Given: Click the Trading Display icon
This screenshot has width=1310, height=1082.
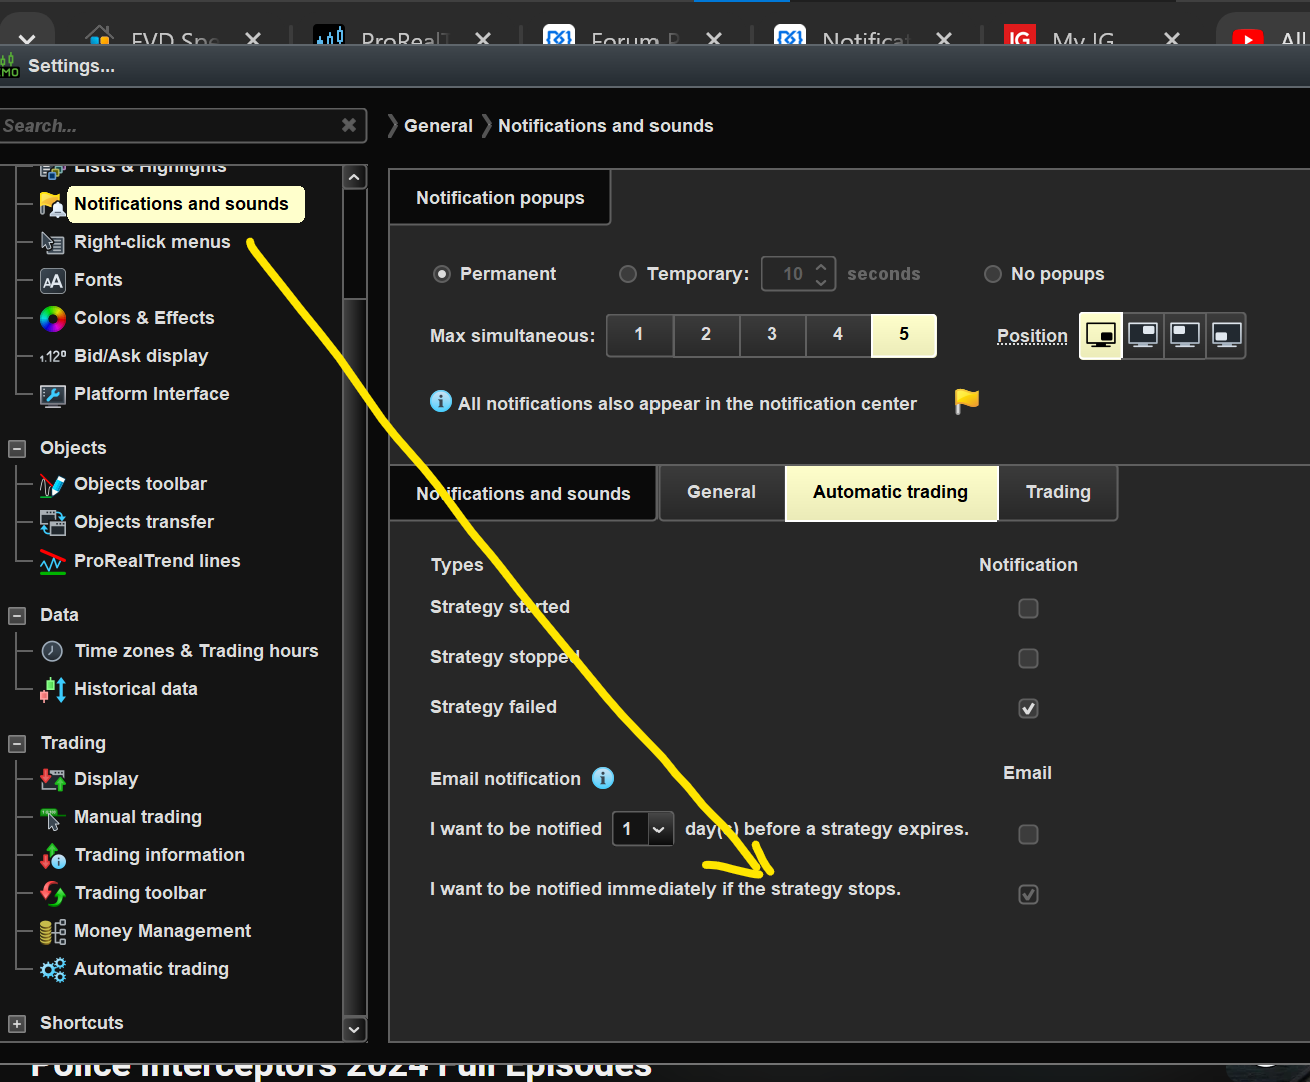Looking at the screenshot, I should pos(52,780).
